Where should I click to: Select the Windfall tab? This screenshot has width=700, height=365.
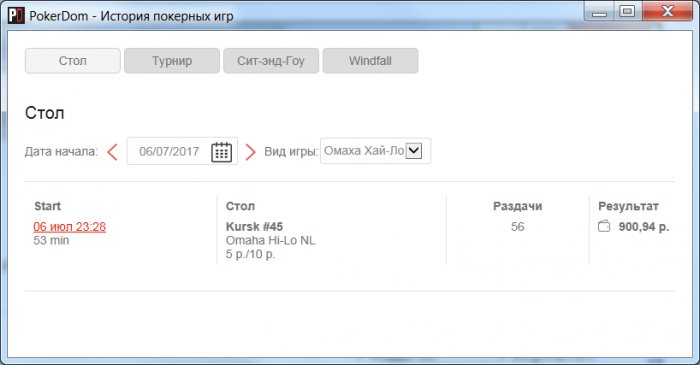(x=371, y=61)
